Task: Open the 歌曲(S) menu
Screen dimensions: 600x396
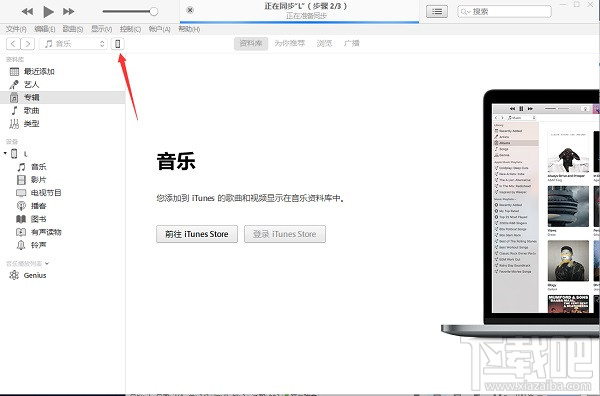Action: (x=73, y=29)
